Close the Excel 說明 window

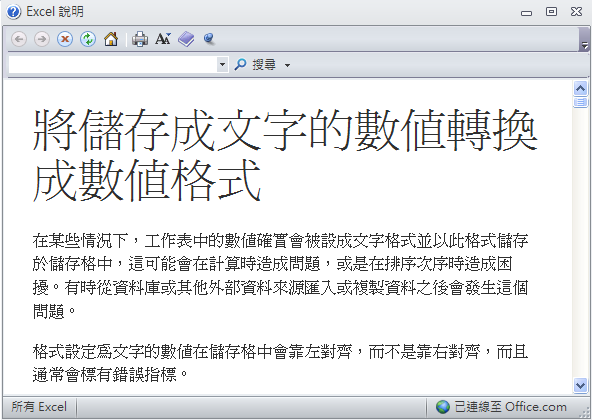577,12
